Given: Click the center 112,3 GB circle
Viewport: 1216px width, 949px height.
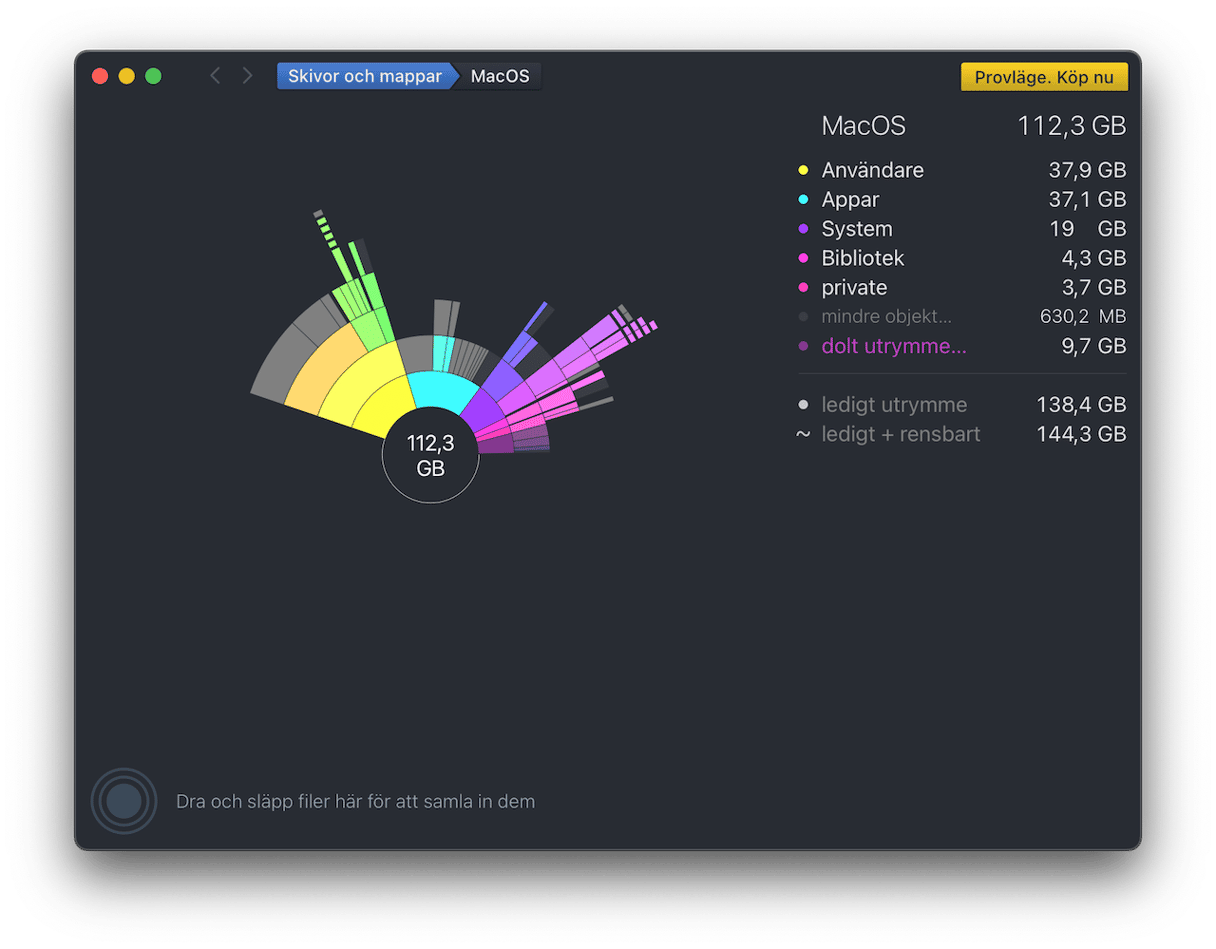Looking at the screenshot, I should point(430,455).
